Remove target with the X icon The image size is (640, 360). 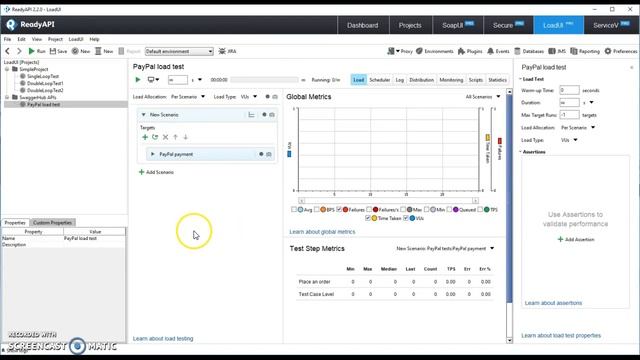pyautogui.click(x=165, y=137)
